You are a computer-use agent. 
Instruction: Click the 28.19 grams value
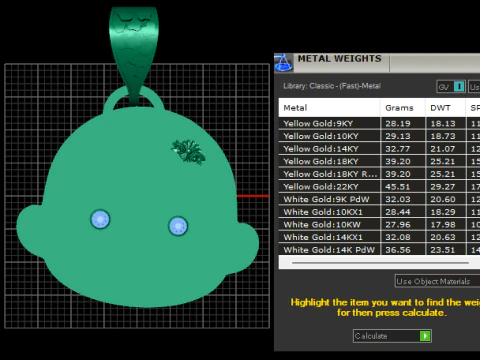398,124
